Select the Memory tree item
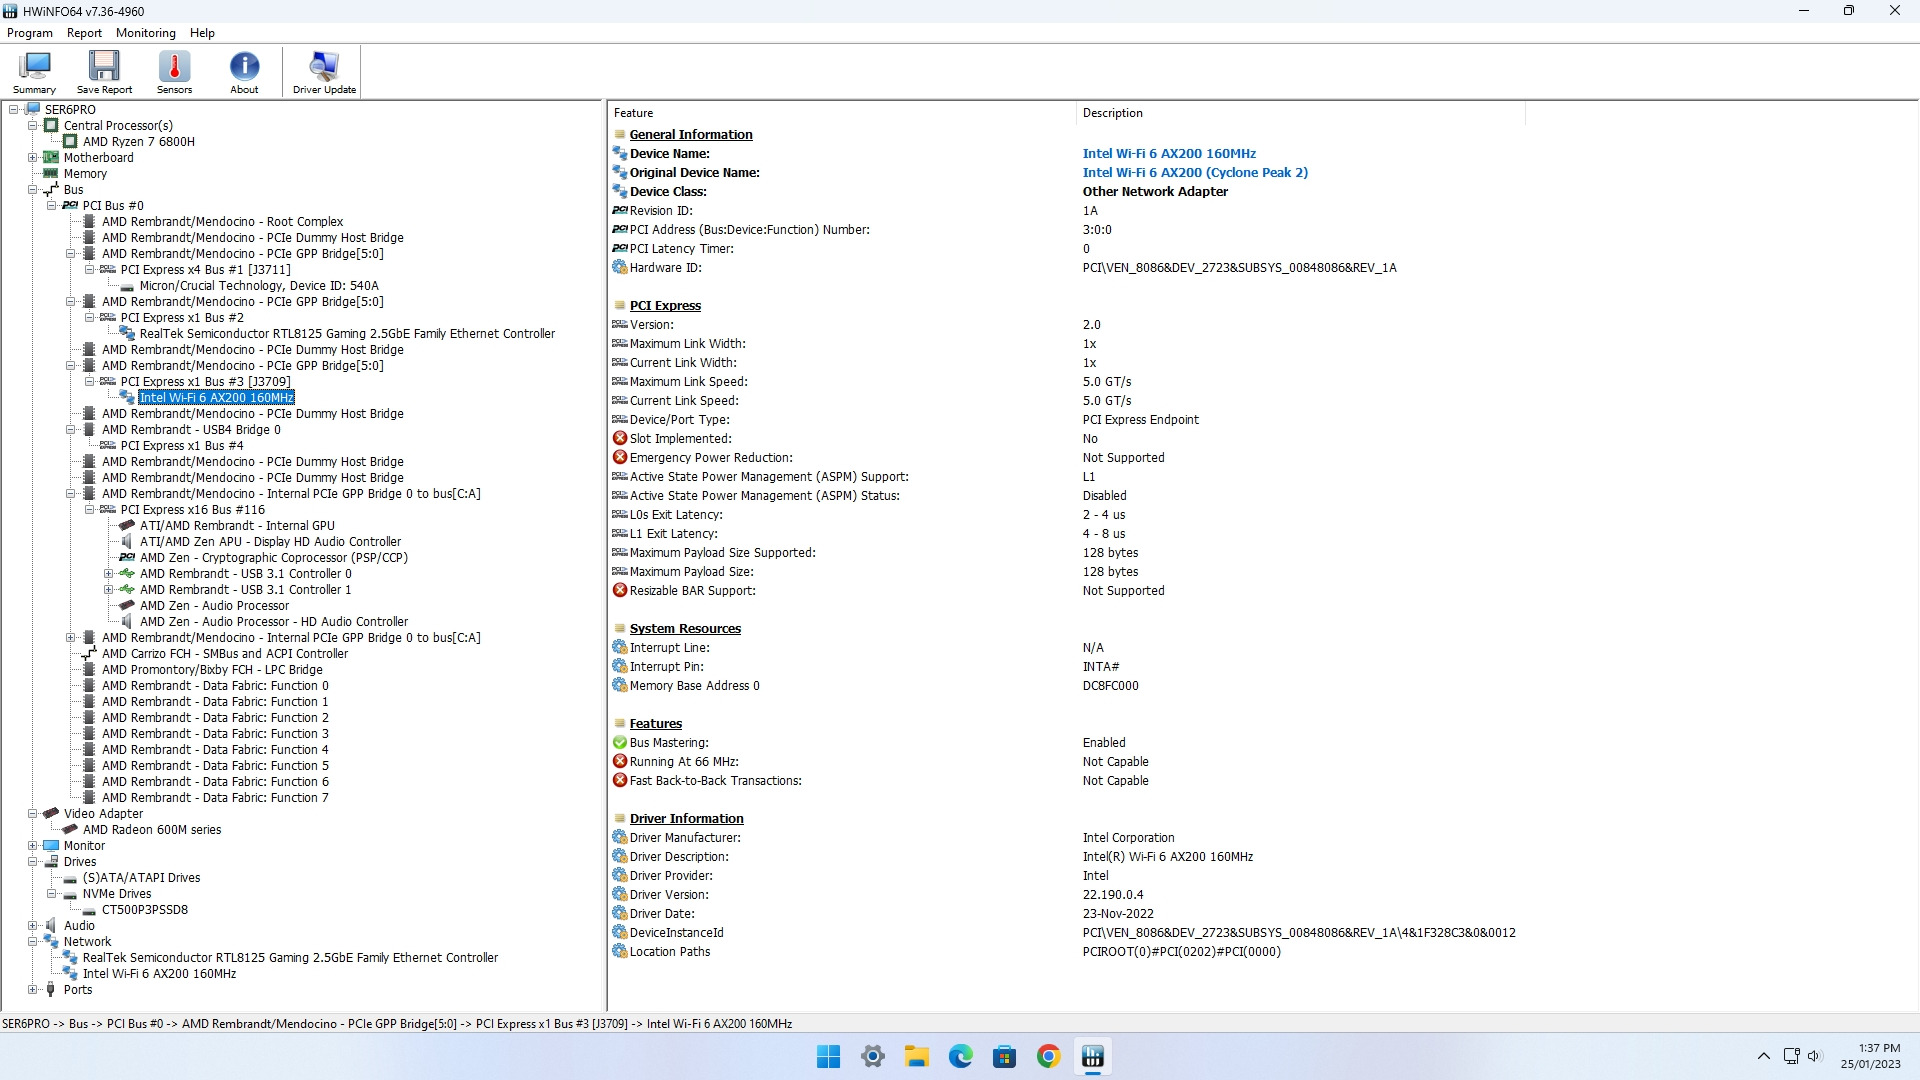This screenshot has width=1920, height=1080. (x=85, y=174)
